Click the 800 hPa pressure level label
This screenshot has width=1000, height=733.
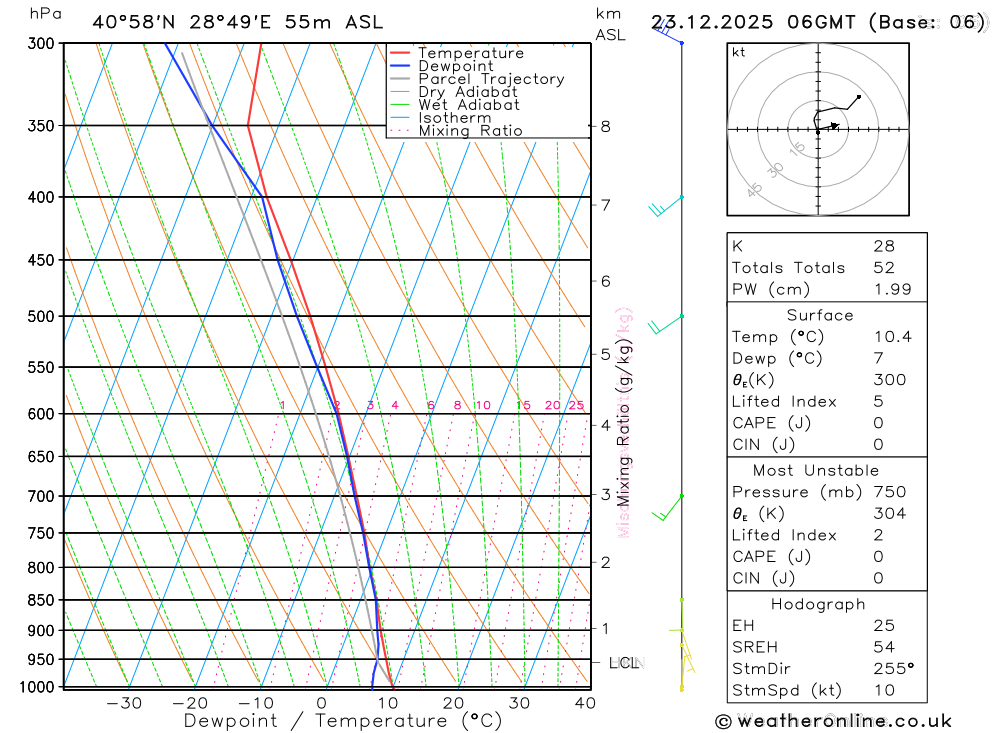[41, 568]
